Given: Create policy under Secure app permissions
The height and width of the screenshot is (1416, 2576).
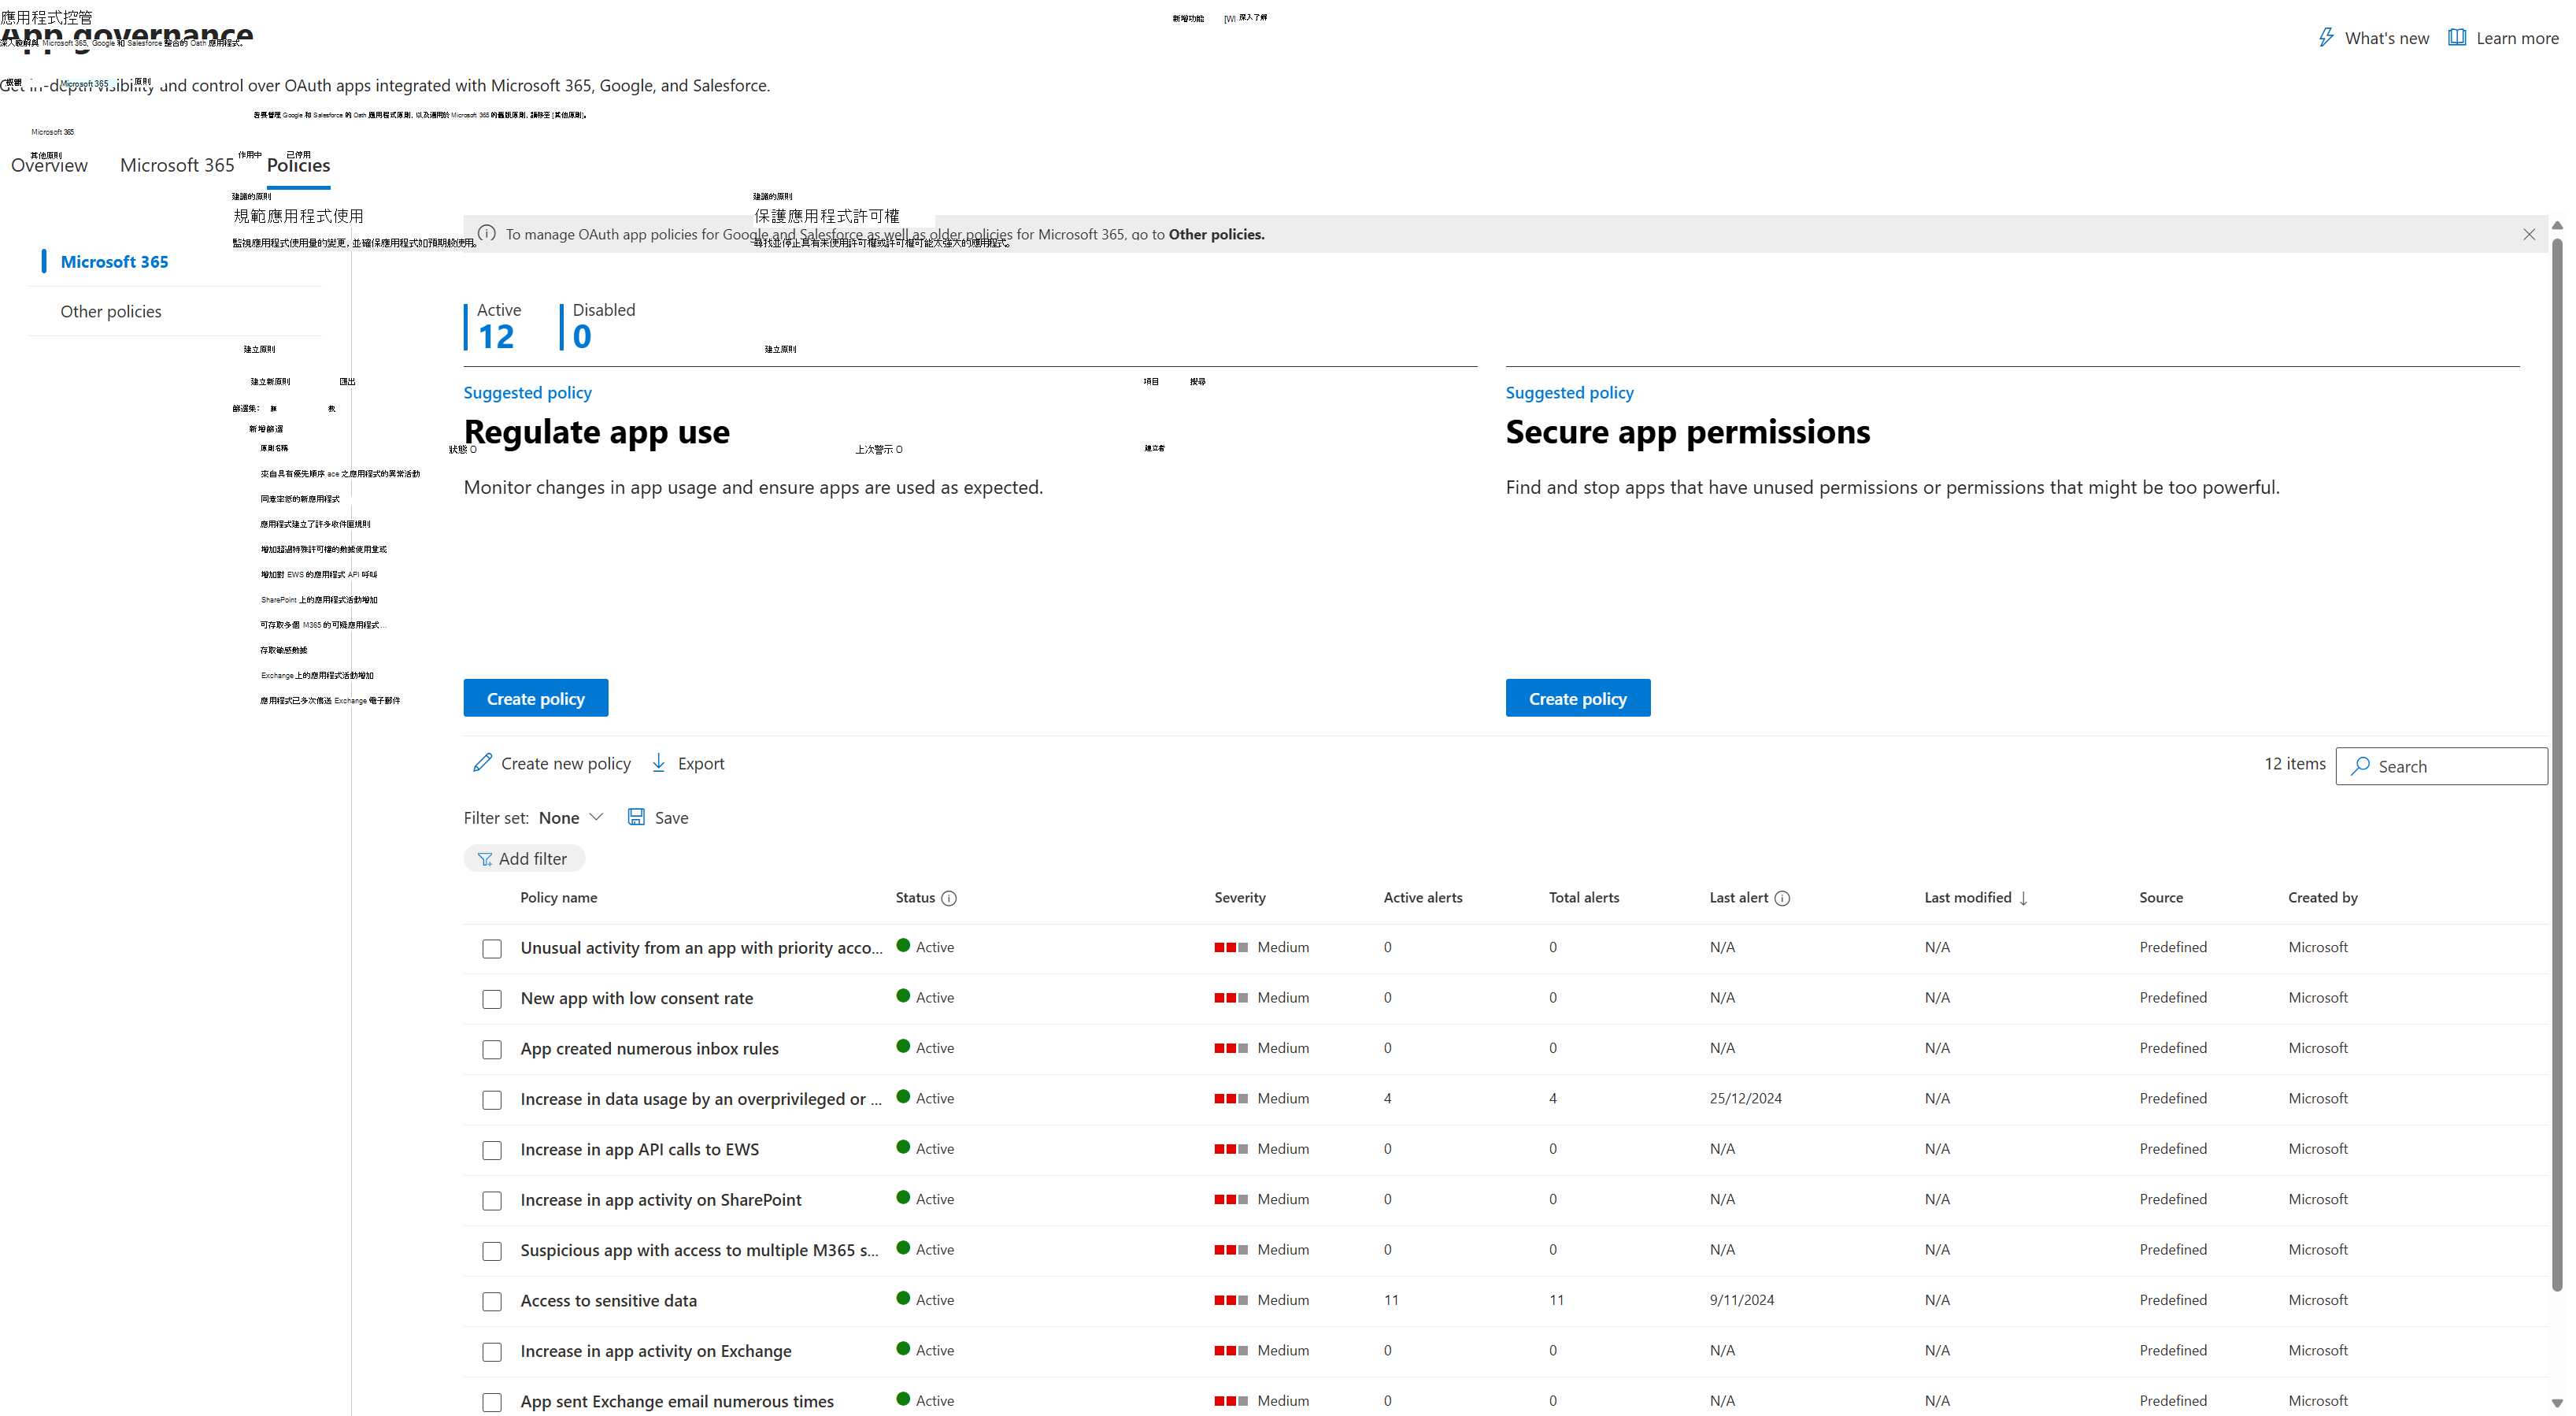Looking at the screenshot, I should (x=1578, y=698).
